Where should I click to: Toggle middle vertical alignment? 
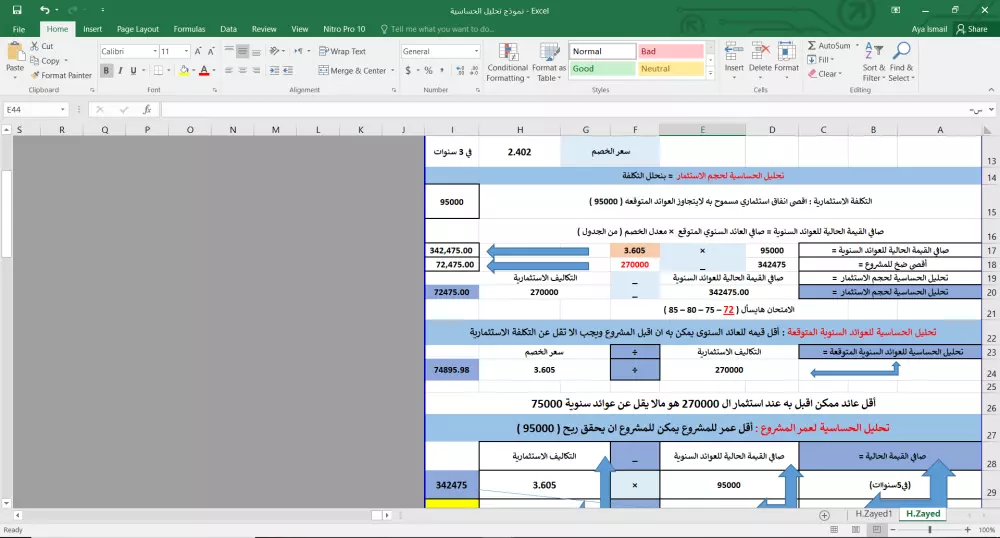[x=242, y=51]
